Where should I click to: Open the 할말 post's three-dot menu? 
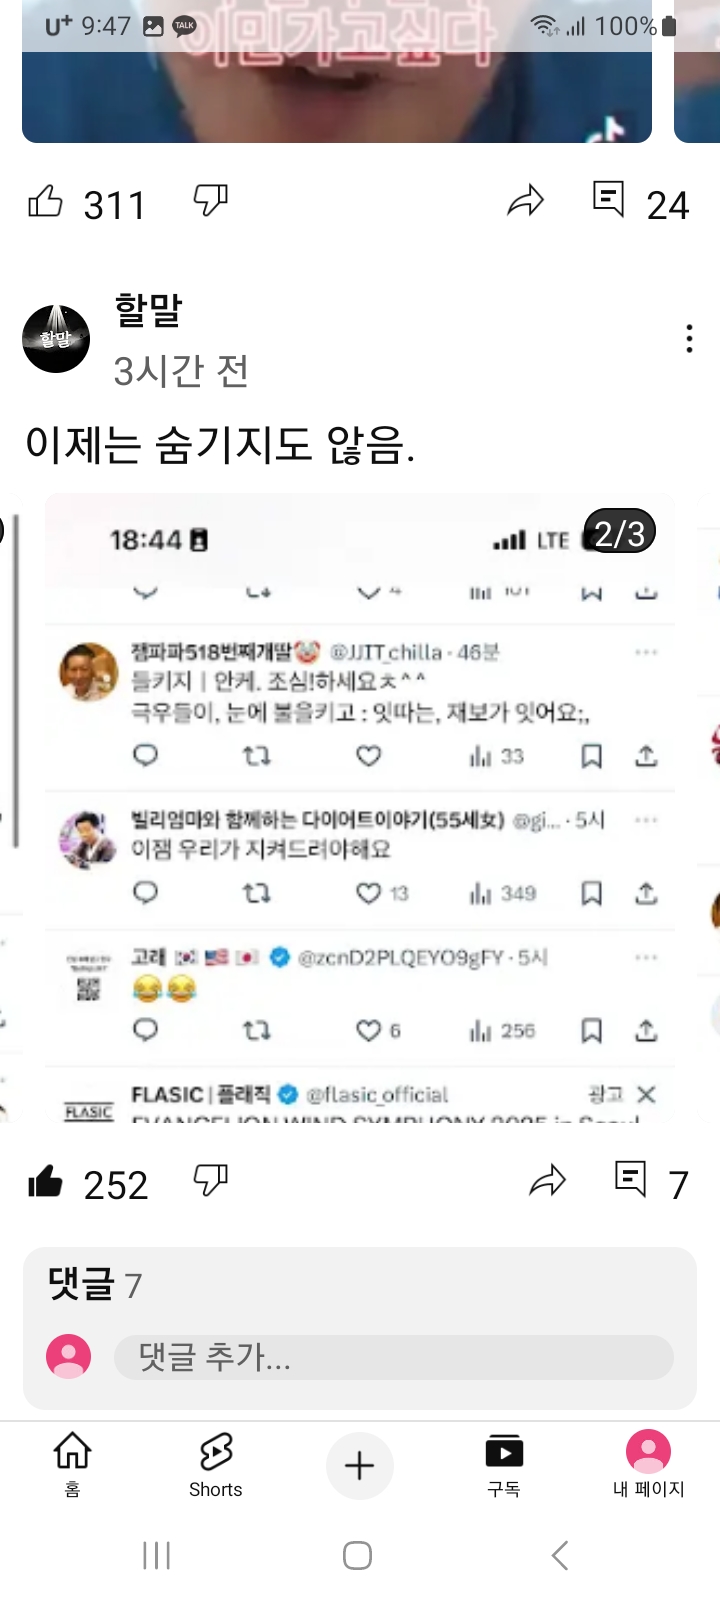point(689,339)
